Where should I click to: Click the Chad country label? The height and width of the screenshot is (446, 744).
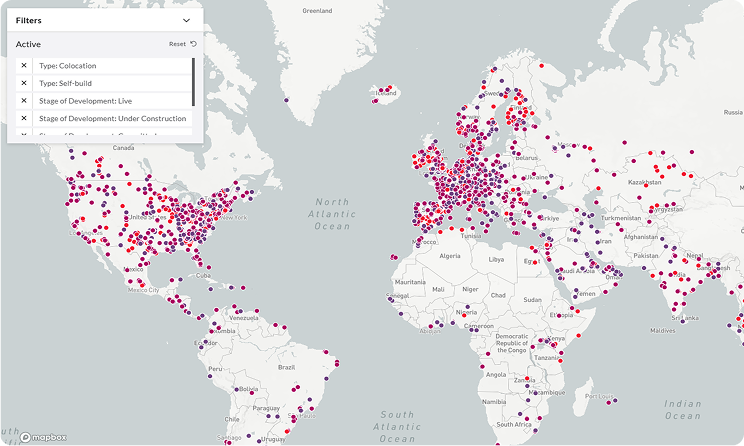pyautogui.click(x=498, y=295)
